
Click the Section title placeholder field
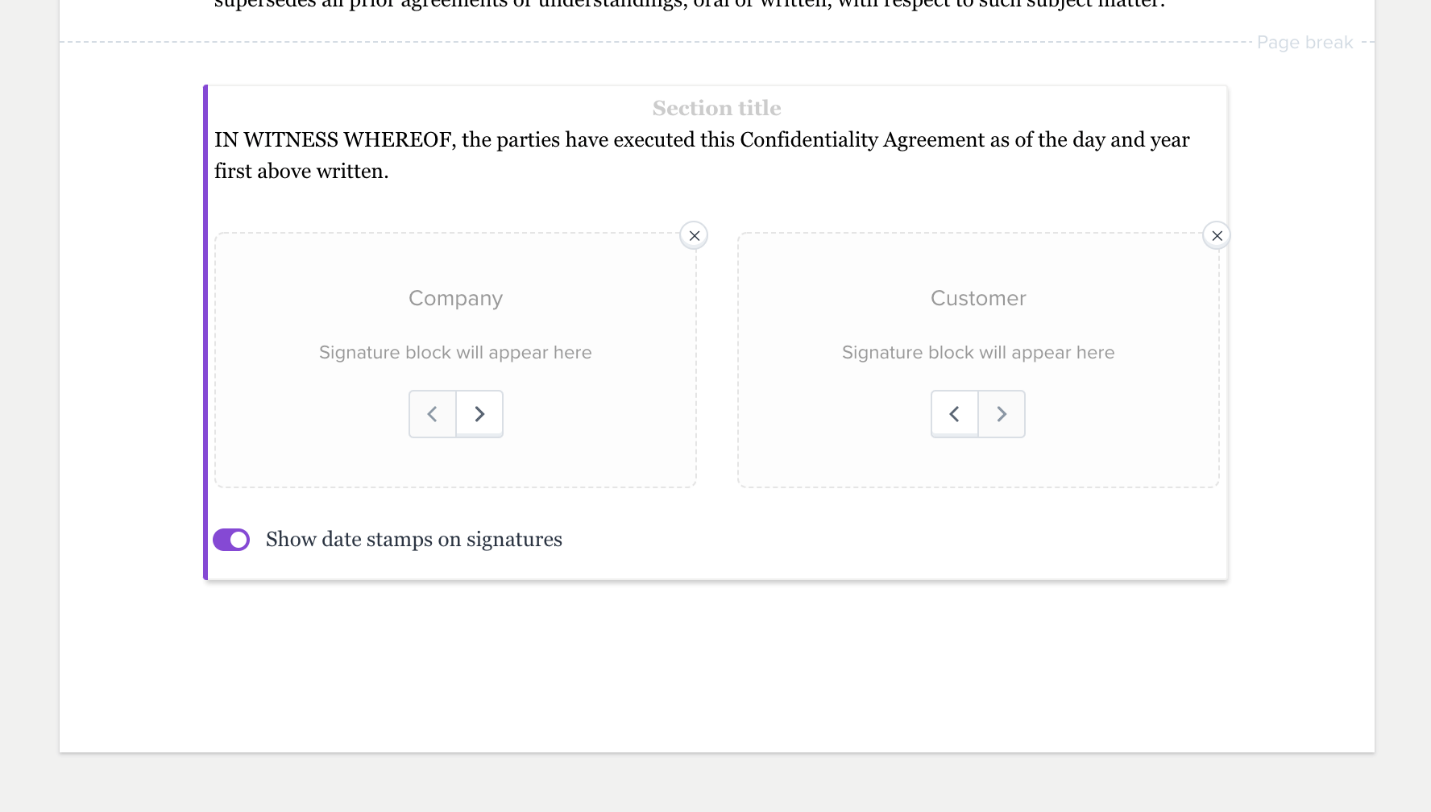[716, 108]
